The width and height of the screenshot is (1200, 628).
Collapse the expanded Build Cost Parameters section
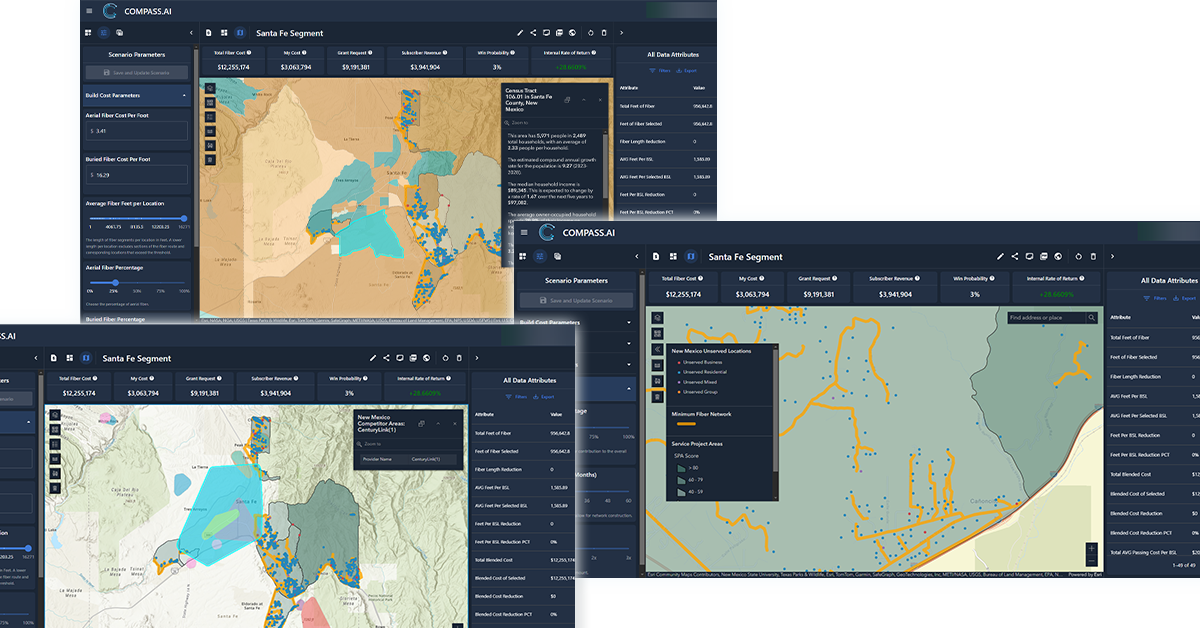tap(185, 96)
